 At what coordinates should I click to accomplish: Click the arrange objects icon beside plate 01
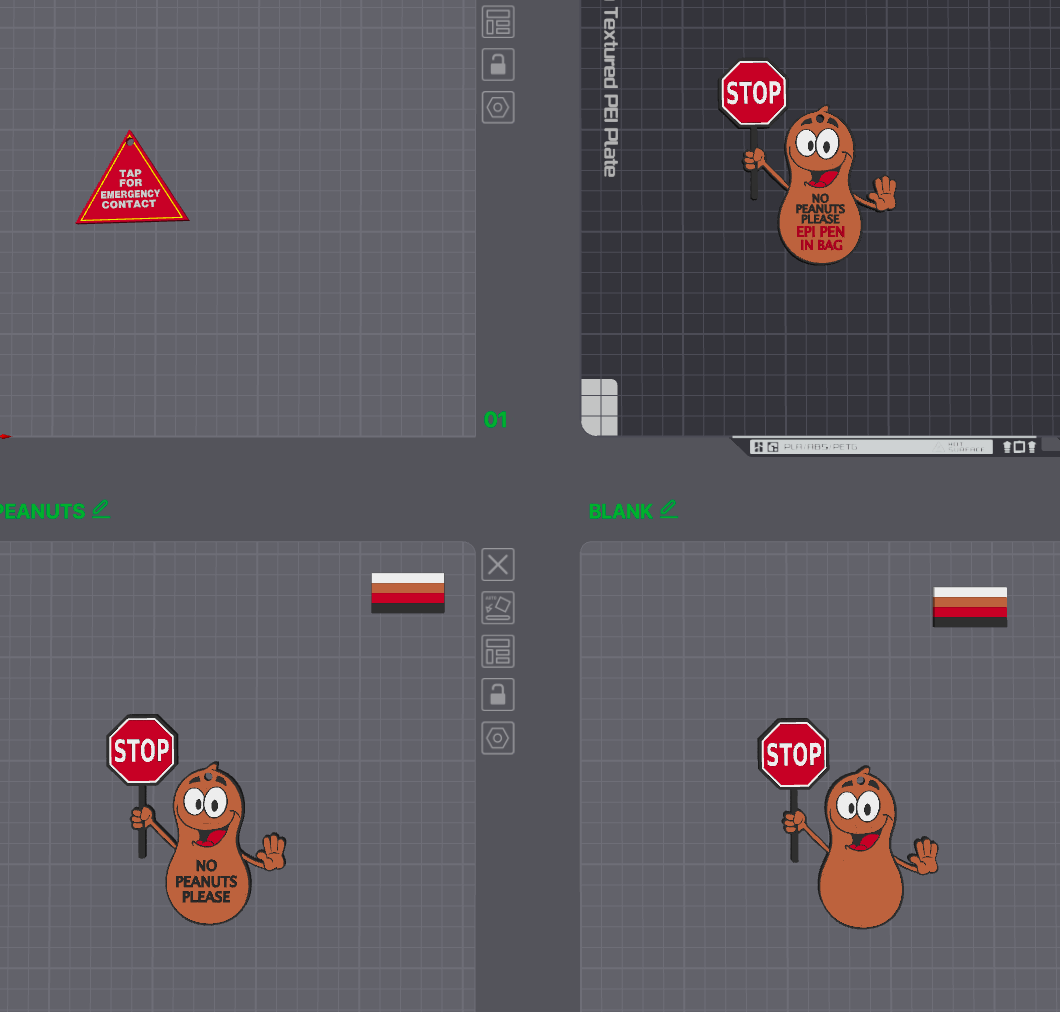point(498,22)
